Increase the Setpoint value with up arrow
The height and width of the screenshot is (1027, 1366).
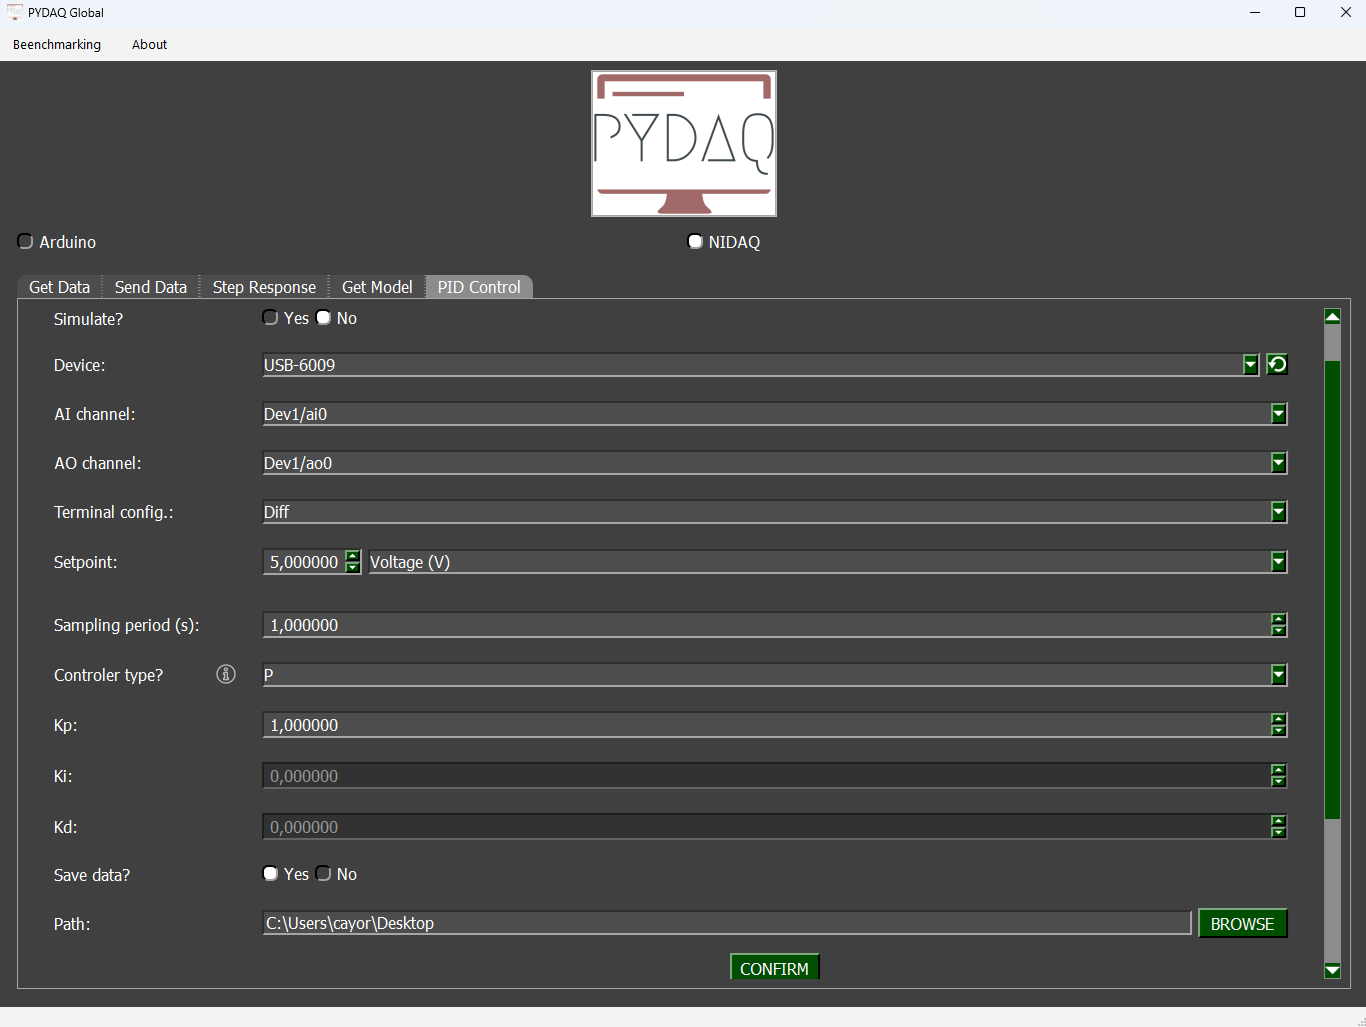tap(353, 556)
